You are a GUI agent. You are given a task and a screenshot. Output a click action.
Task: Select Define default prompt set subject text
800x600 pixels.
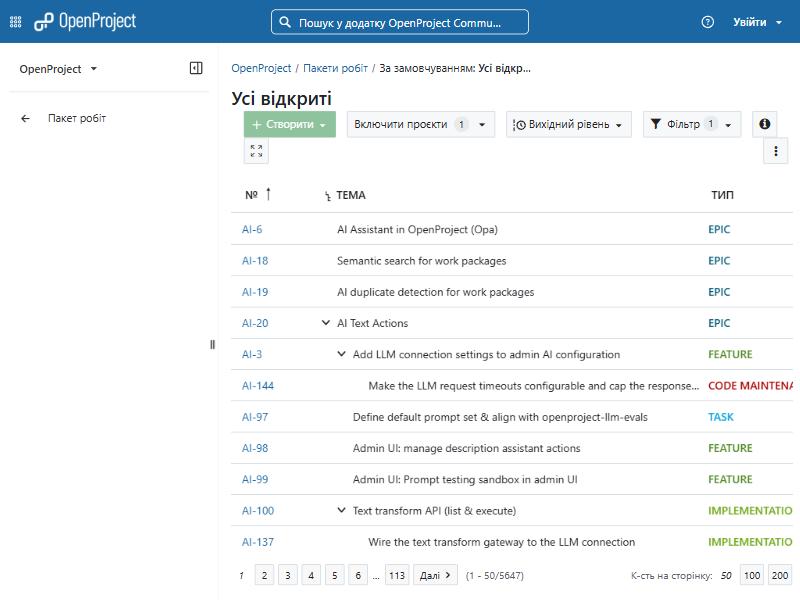(x=500, y=417)
